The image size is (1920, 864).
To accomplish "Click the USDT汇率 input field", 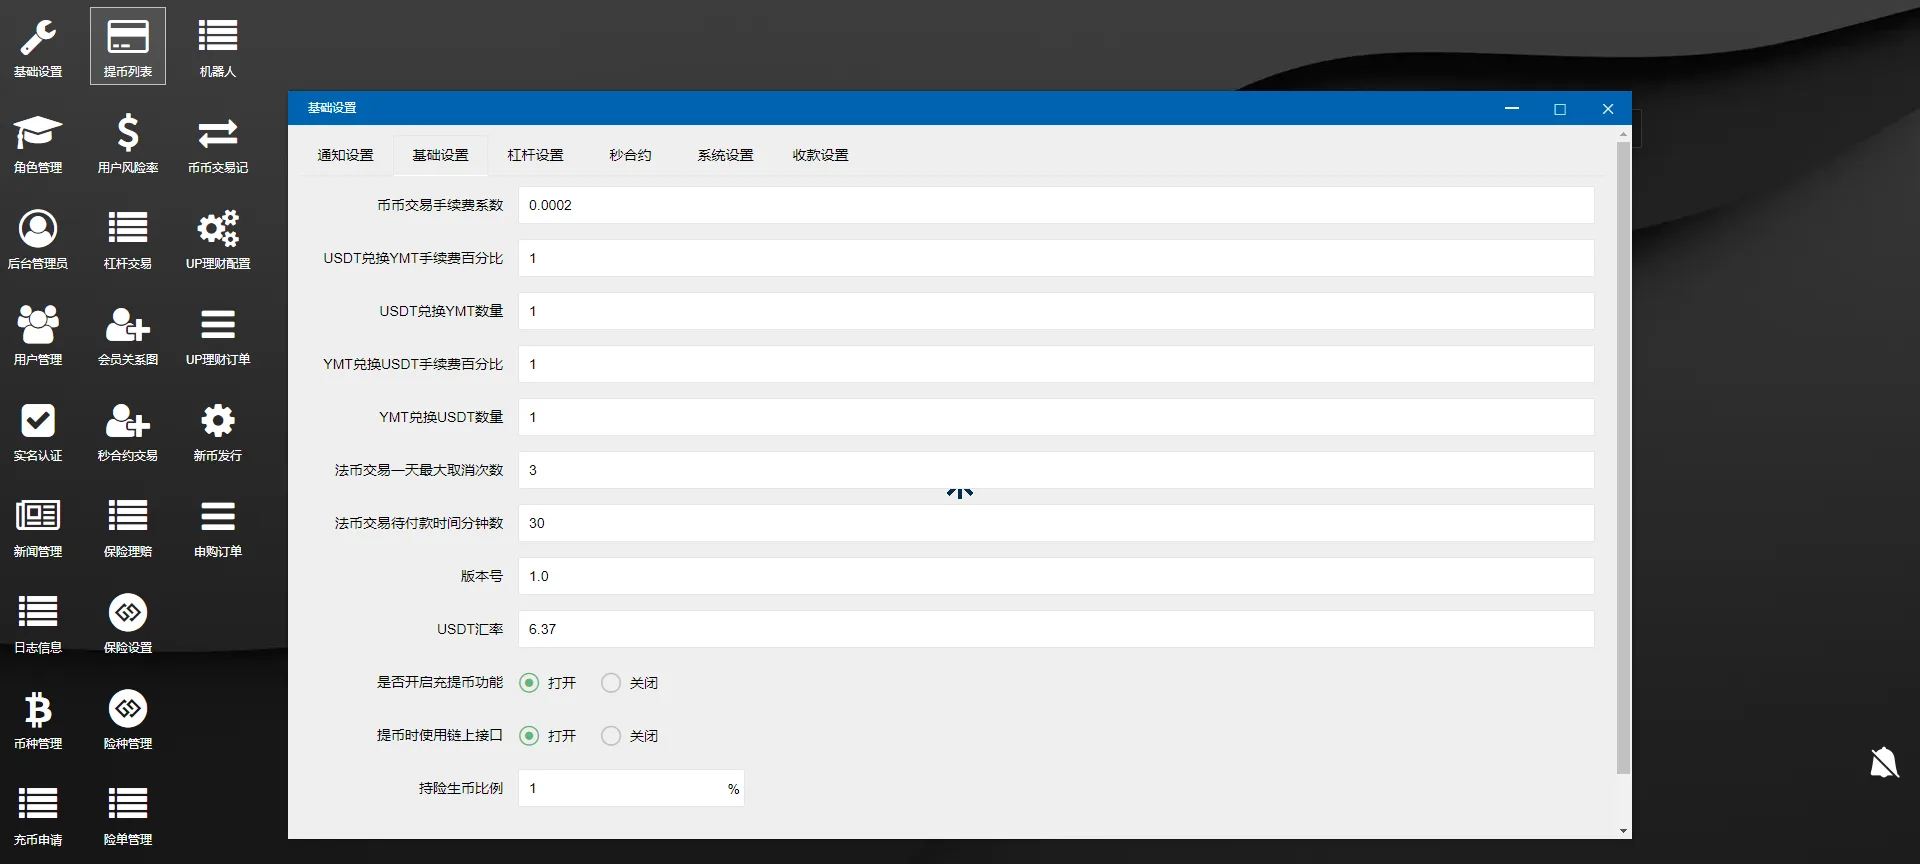I will [1055, 629].
